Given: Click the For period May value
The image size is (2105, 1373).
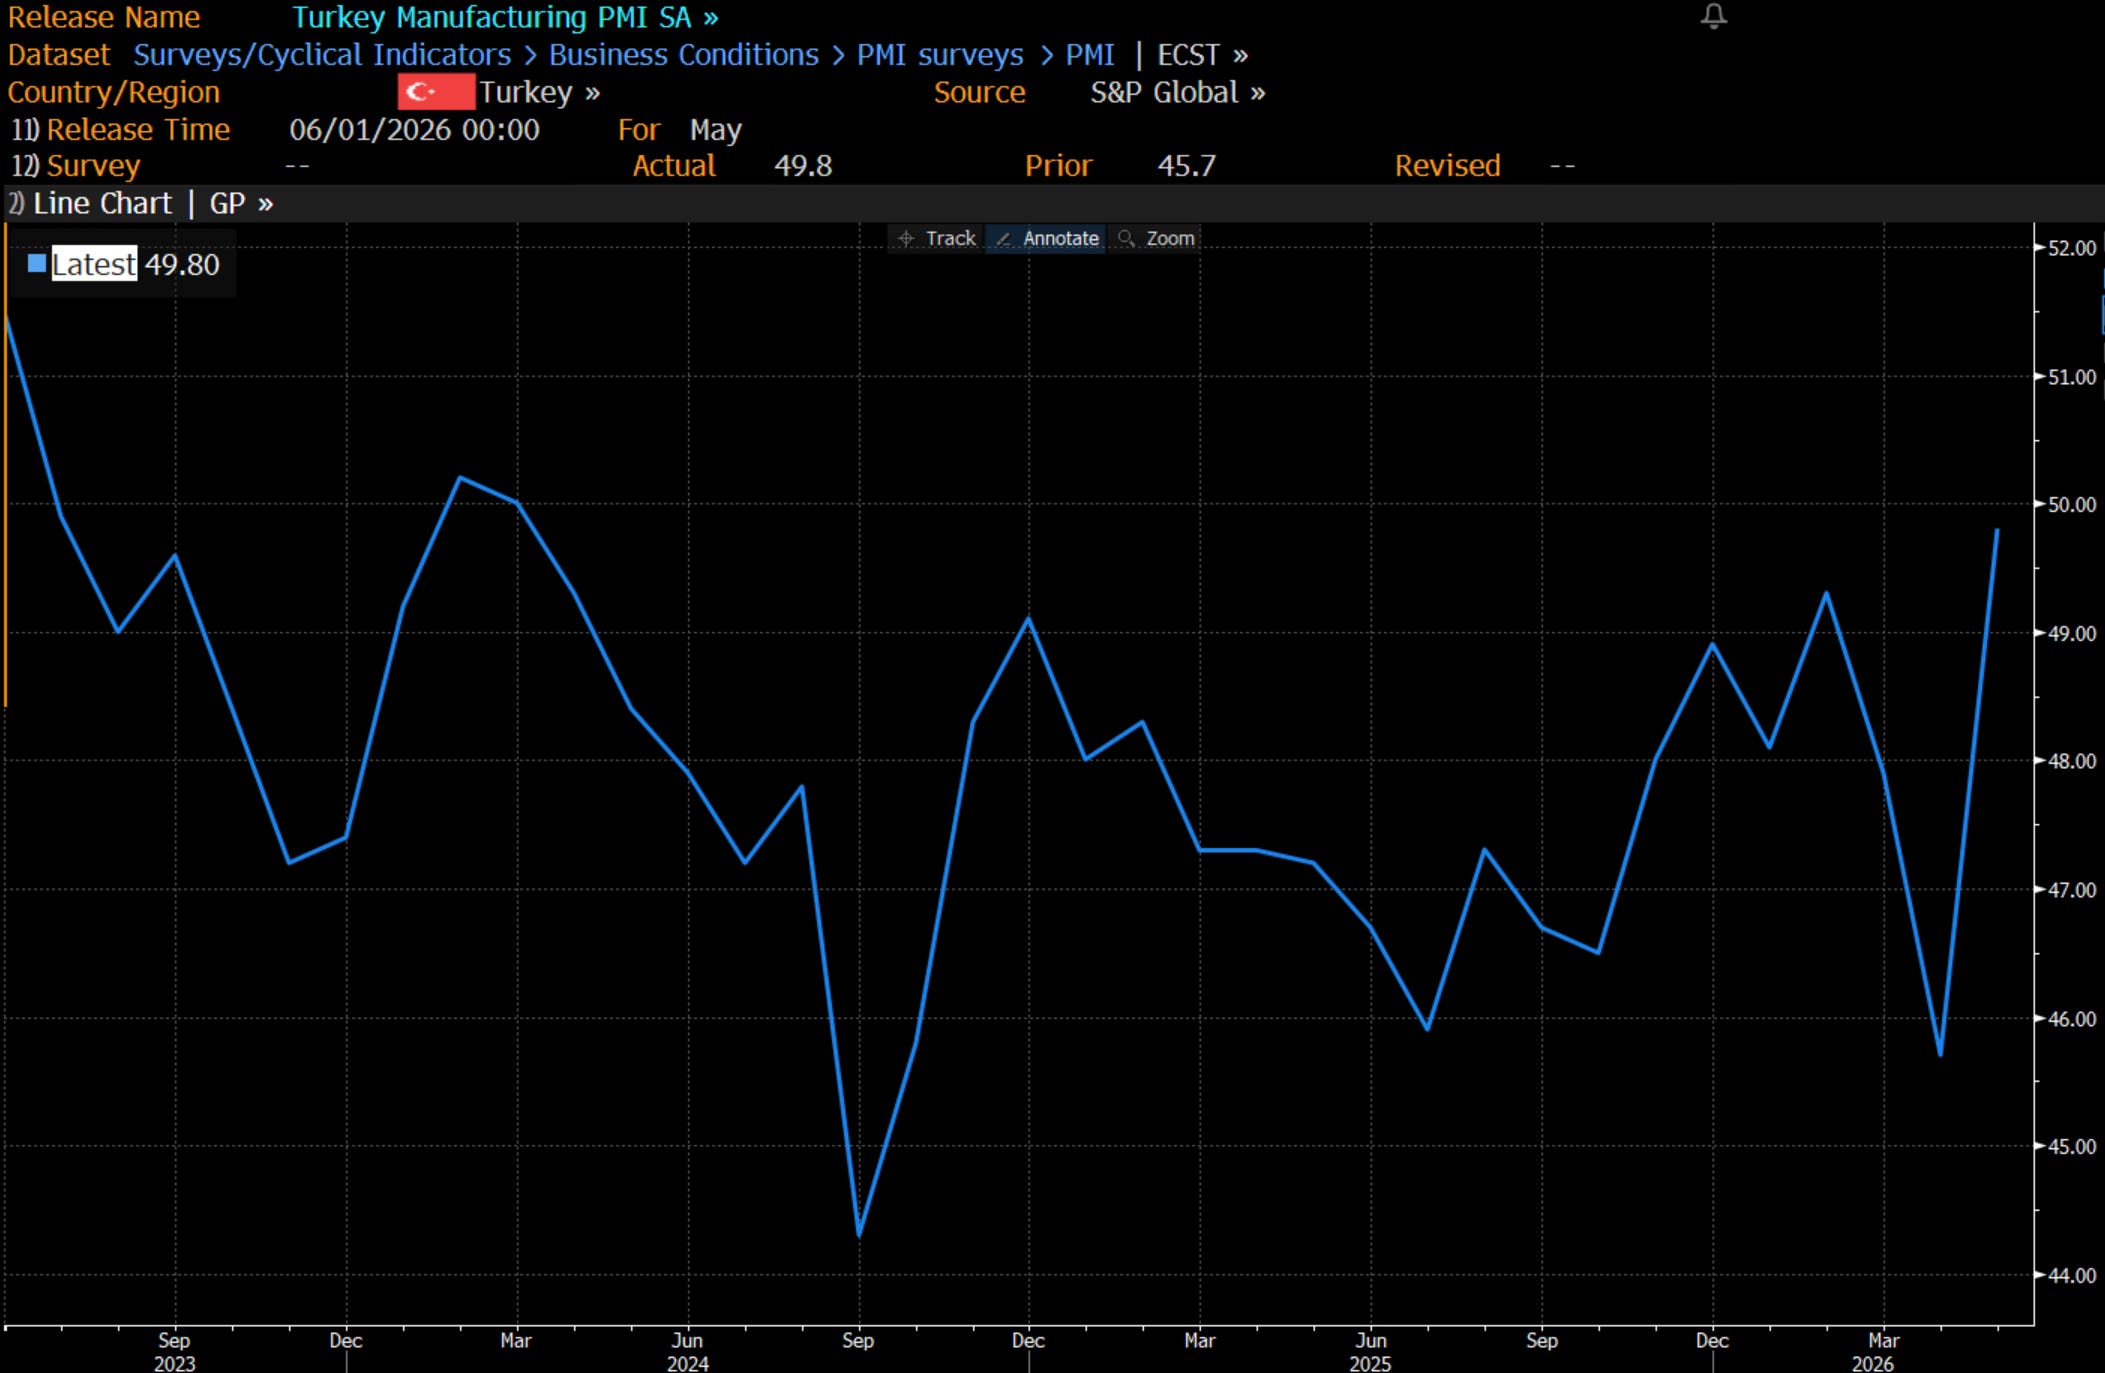Looking at the screenshot, I should click(716, 131).
